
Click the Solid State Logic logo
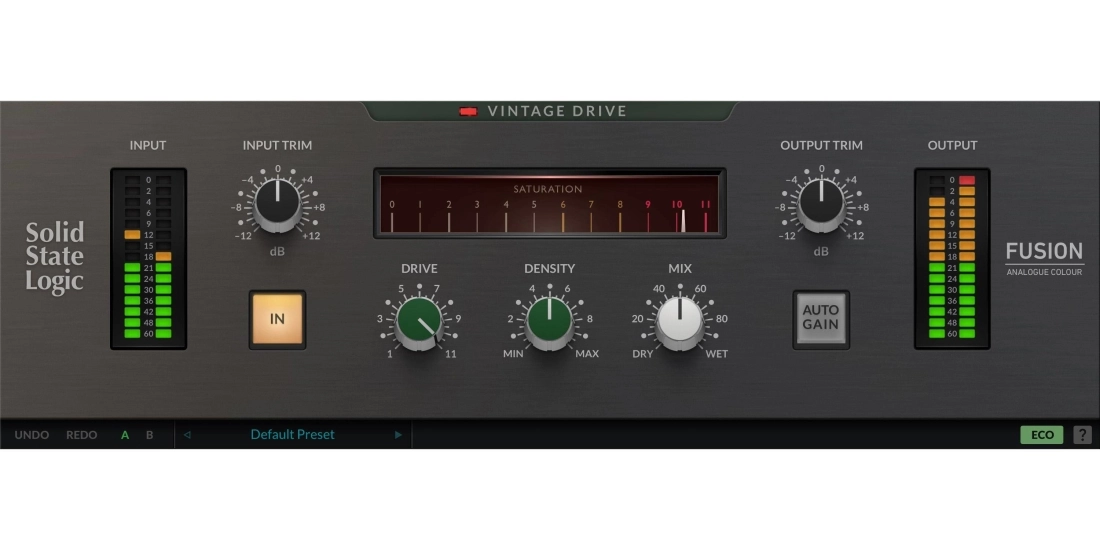point(55,257)
